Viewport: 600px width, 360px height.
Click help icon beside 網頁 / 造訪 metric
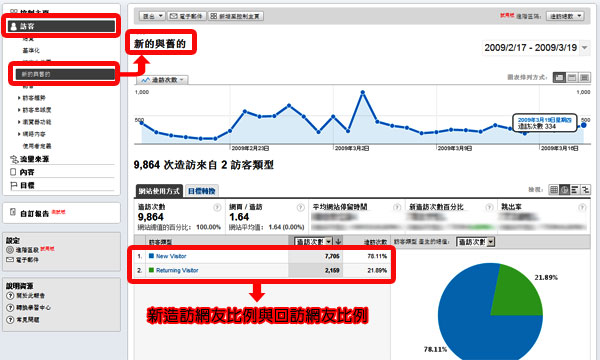[300, 207]
